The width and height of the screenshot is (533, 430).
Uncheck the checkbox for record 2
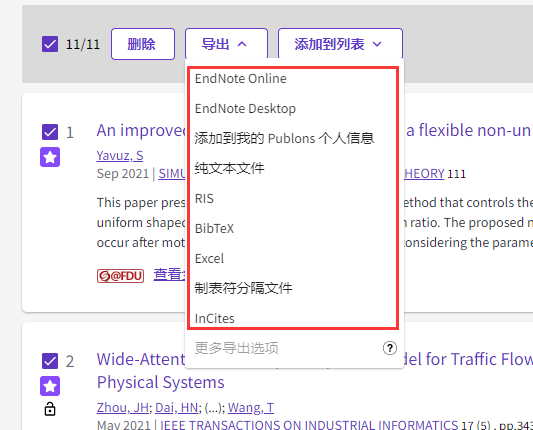50,361
